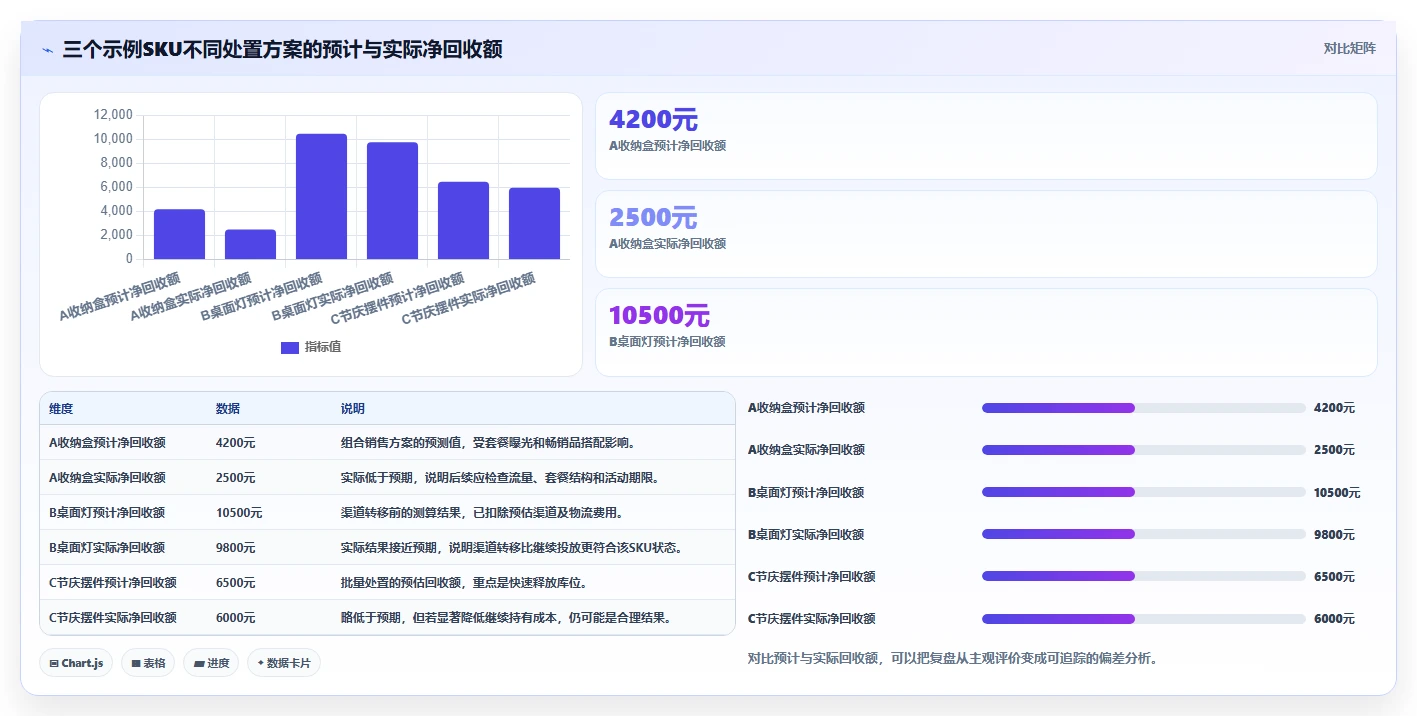The image size is (1417, 716).
Task: Click the 4200元 data card value
Action: point(653,120)
